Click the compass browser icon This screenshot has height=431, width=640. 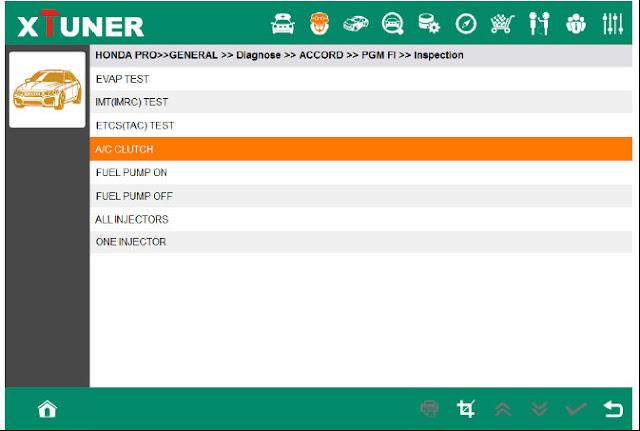pos(466,24)
